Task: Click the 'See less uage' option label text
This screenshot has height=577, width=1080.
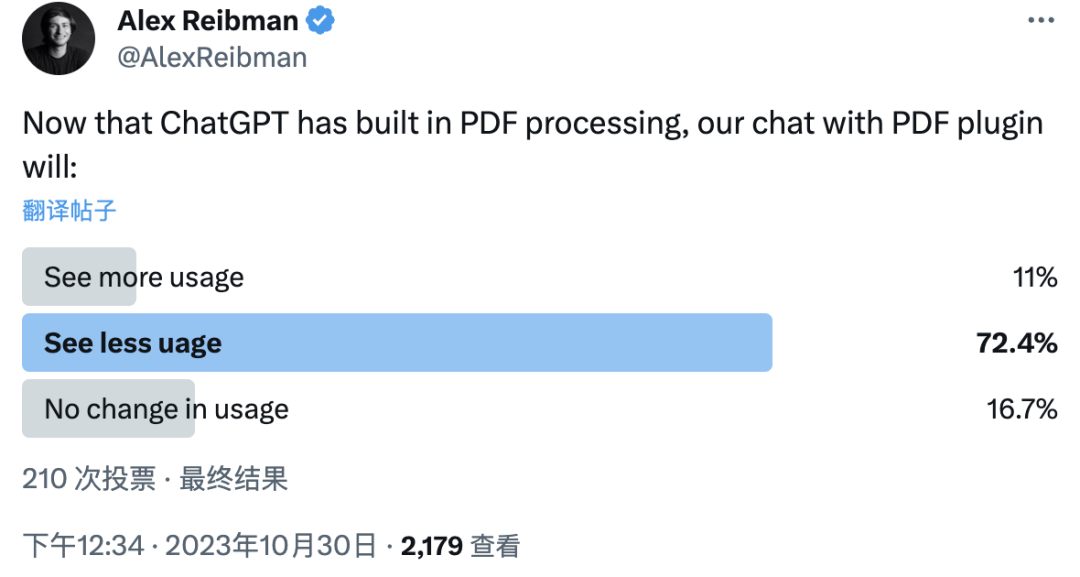Action: (x=133, y=344)
